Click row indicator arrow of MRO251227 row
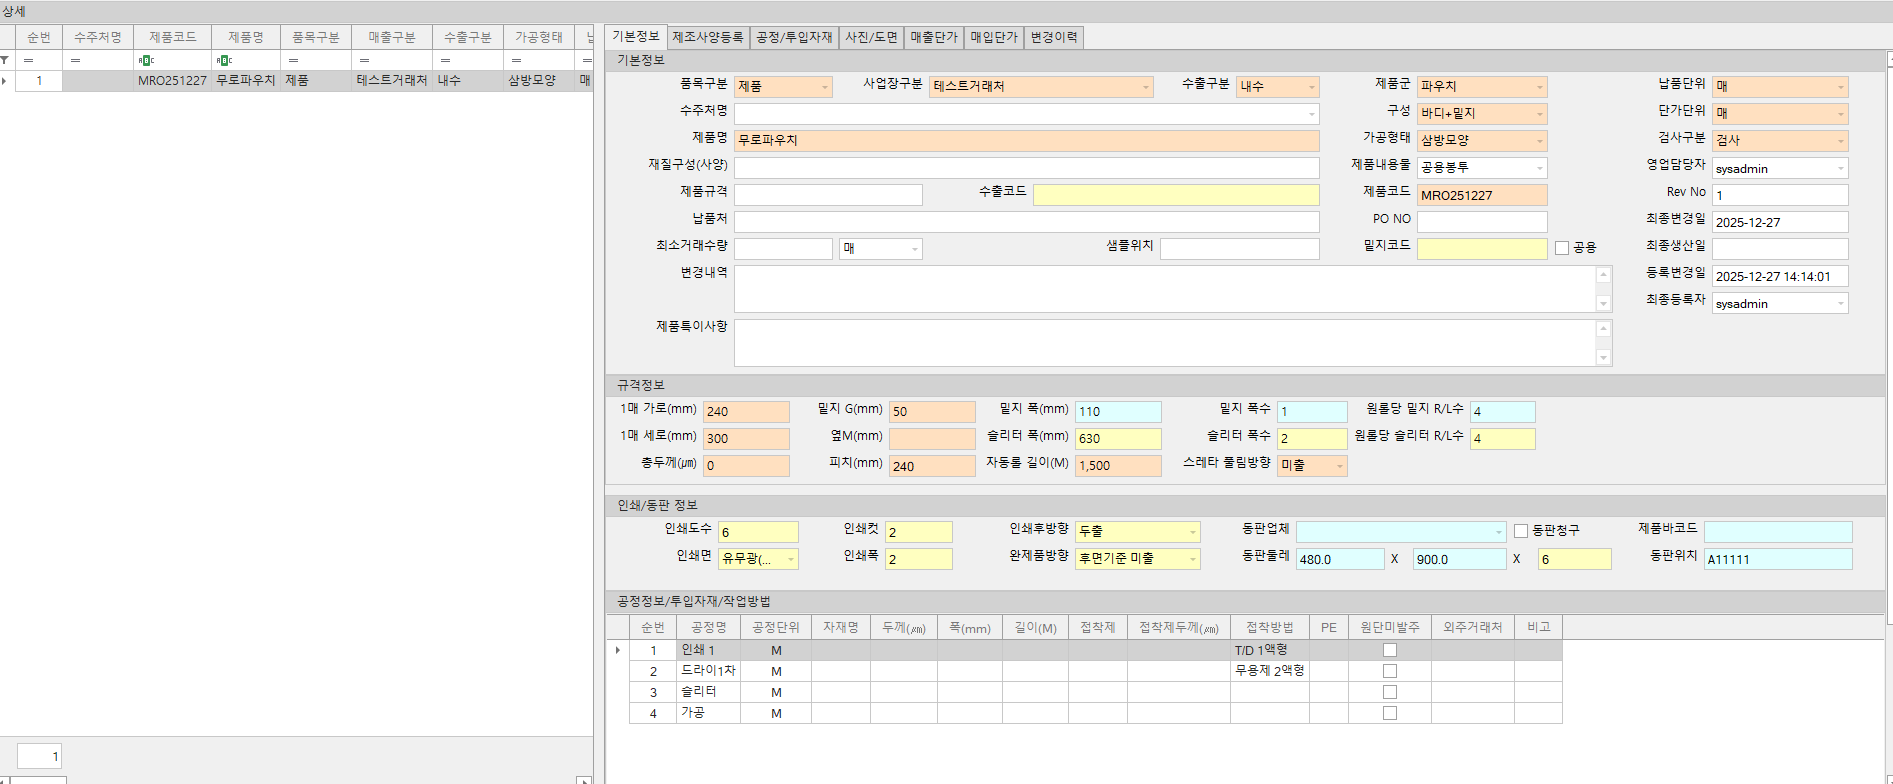 point(5,80)
